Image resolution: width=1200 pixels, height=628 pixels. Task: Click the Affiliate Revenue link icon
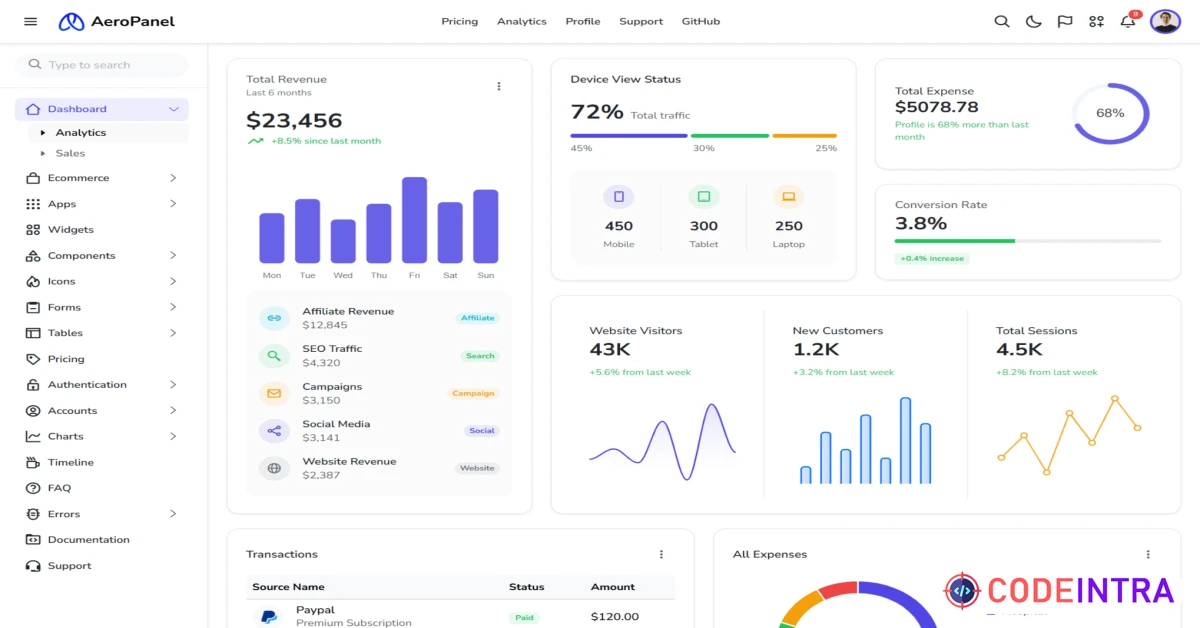coord(274,318)
